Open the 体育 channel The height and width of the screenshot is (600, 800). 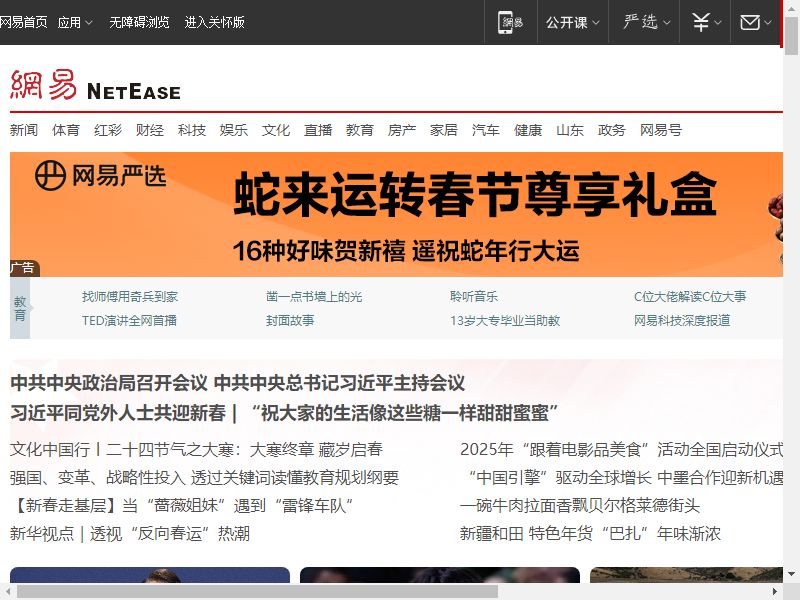(x=66, y=130)
